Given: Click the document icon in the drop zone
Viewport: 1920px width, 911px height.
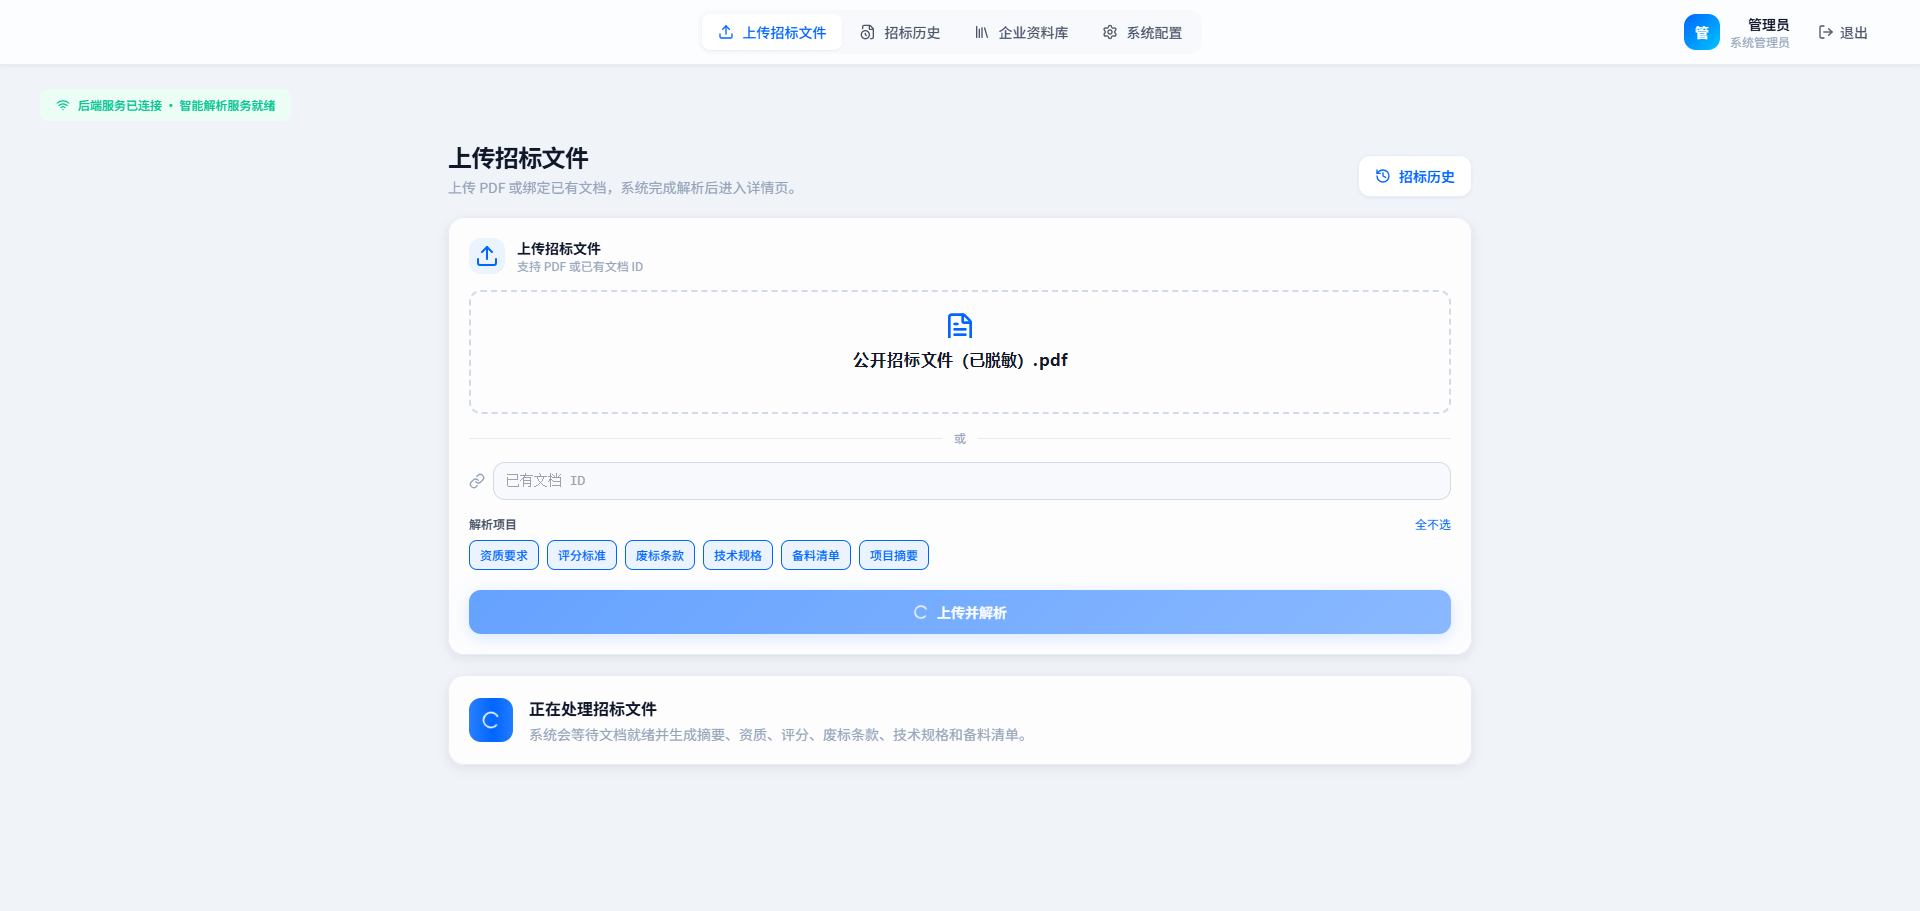Looking at the screenshot, I should pyautogui.click(x=960, y=326).
